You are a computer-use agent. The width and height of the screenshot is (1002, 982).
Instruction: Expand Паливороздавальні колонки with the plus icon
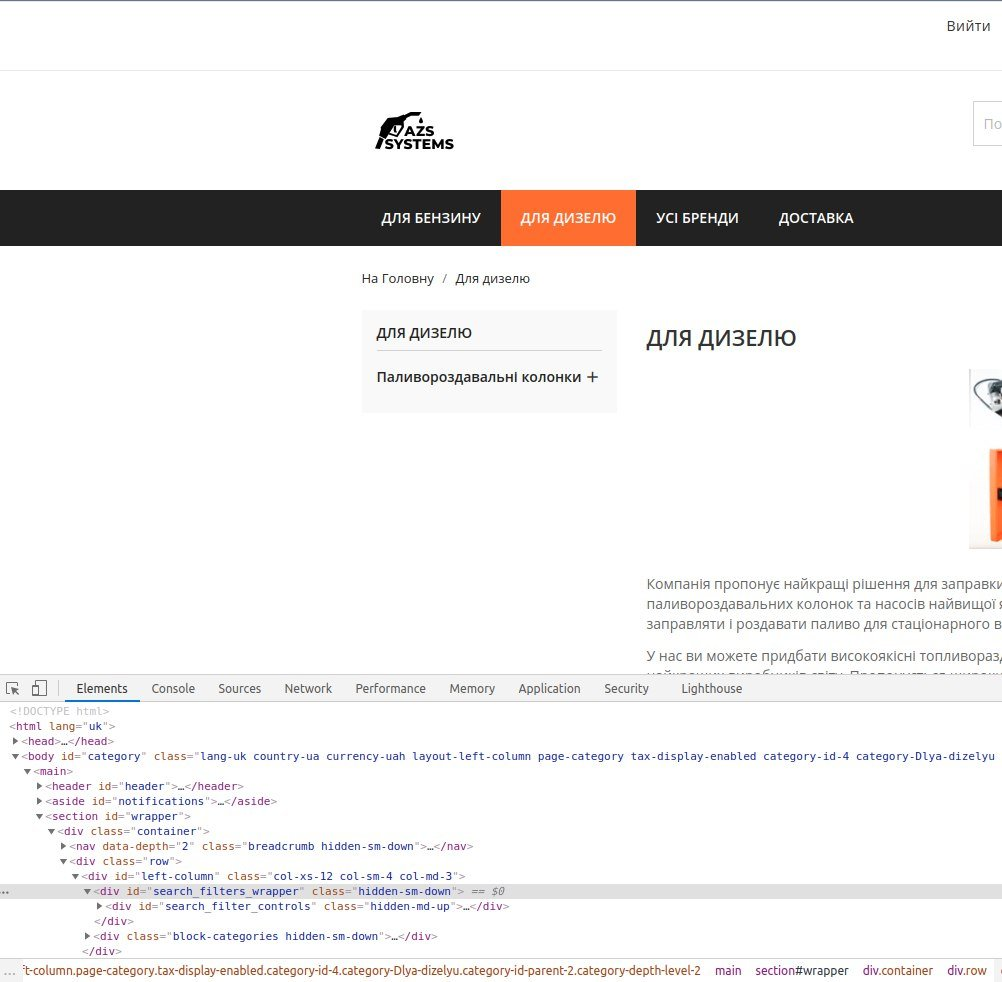(x=592, y=377)
